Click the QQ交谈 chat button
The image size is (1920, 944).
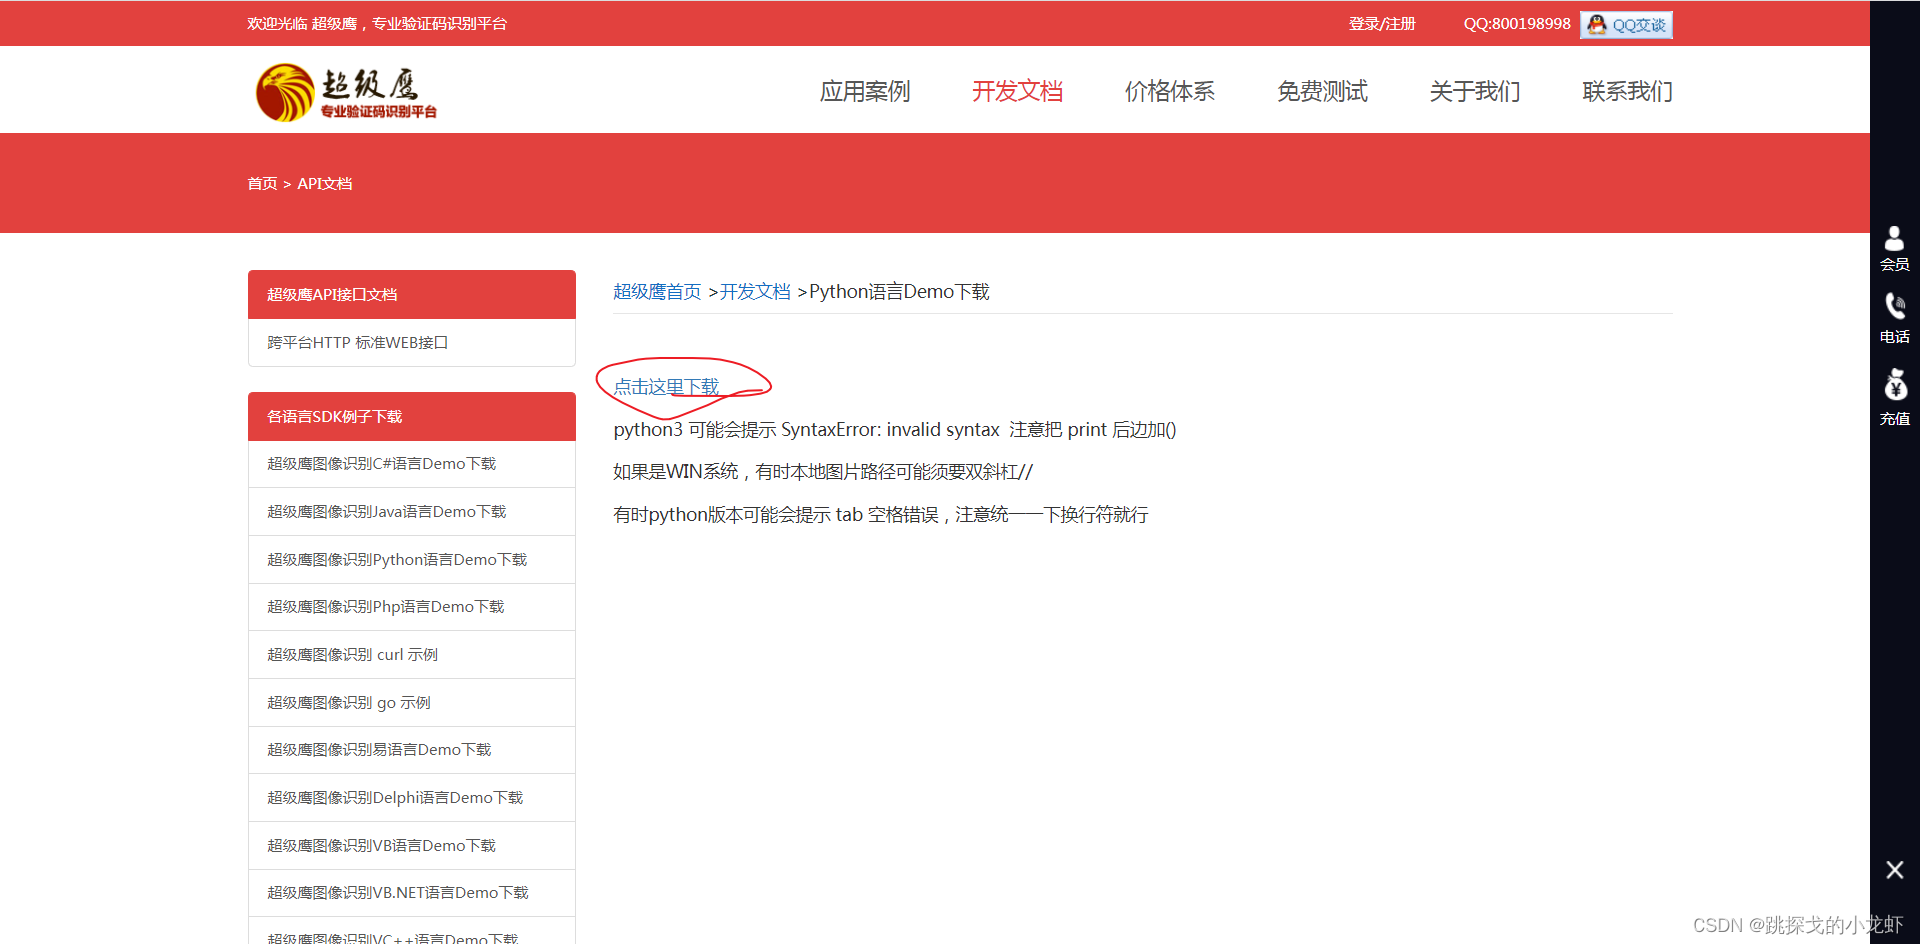[1626, 25]
